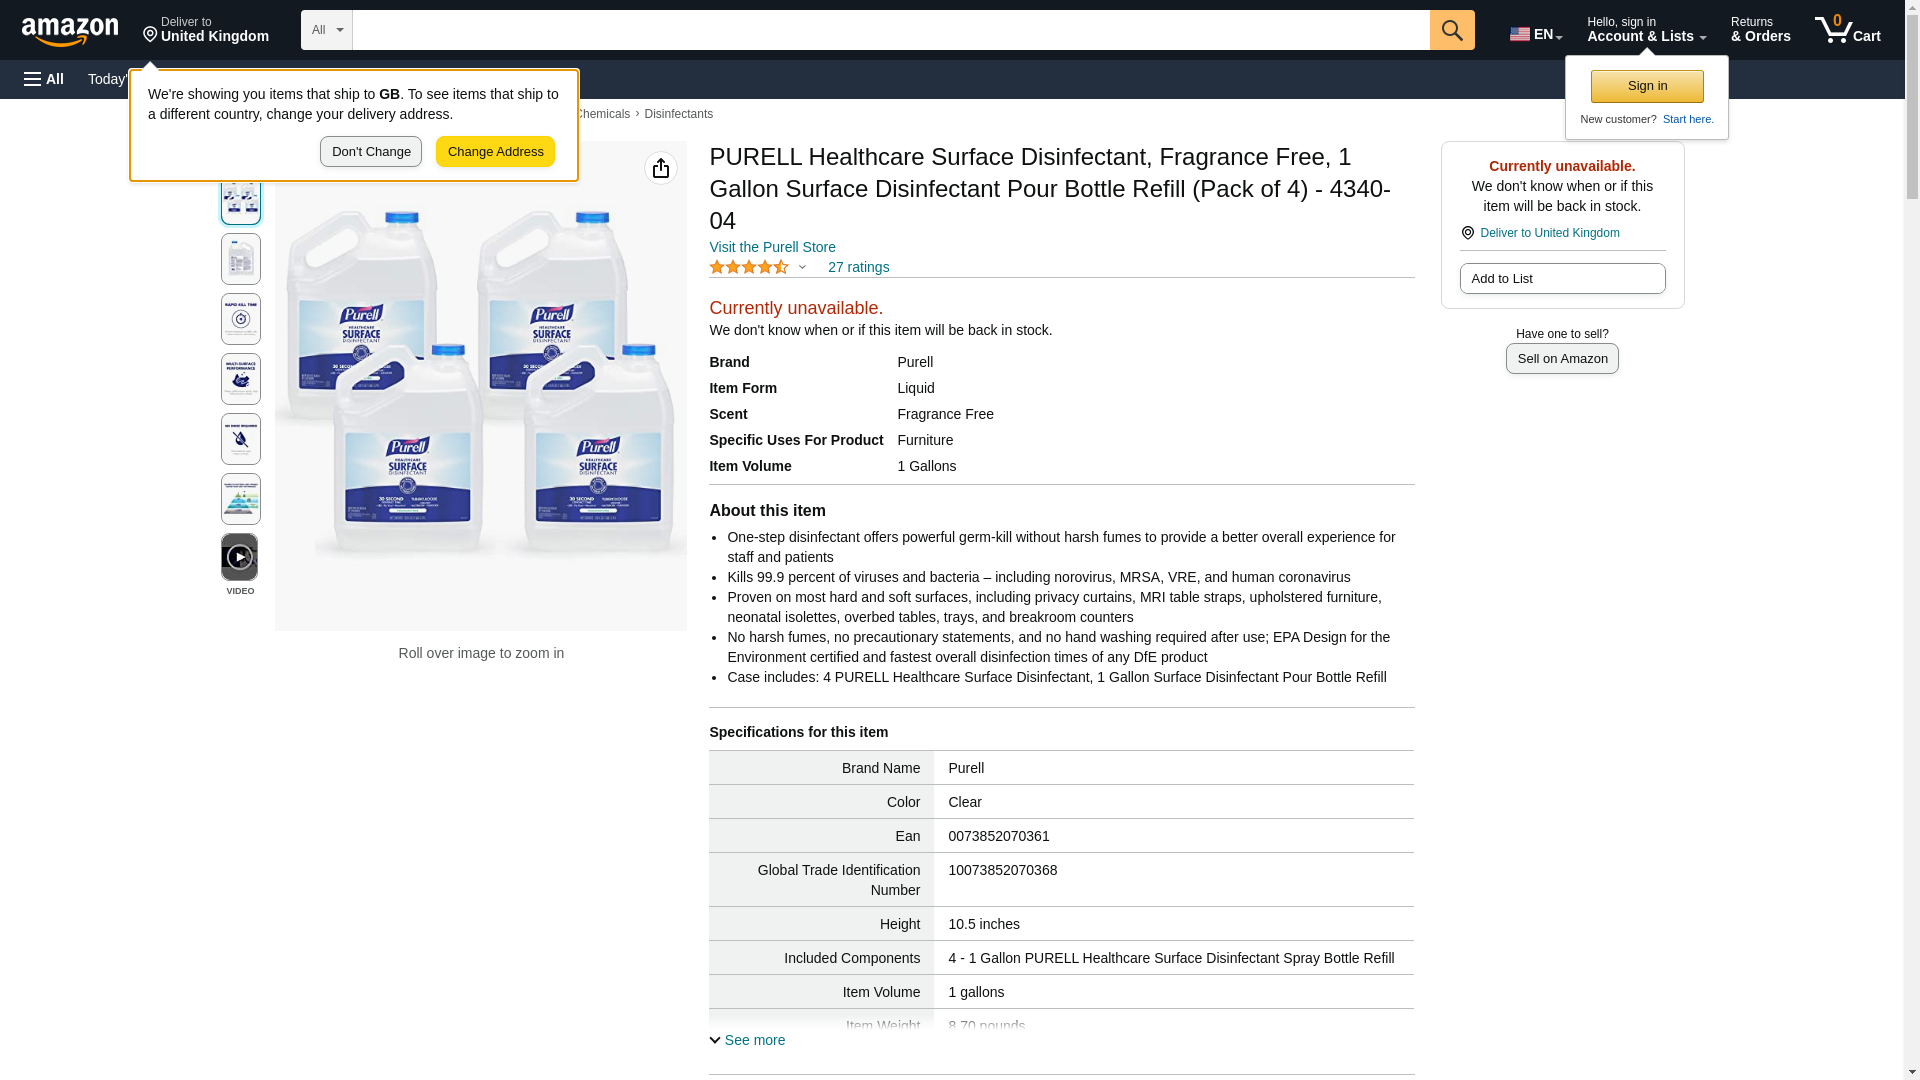Open the EN language dropdown
Image resolution: width=1920 pixels, height=1080 pixels.
(1535, 34)
